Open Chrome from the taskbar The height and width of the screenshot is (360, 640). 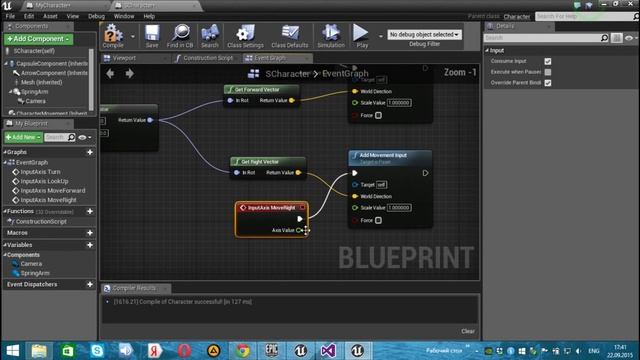click(x=242, y=351)
